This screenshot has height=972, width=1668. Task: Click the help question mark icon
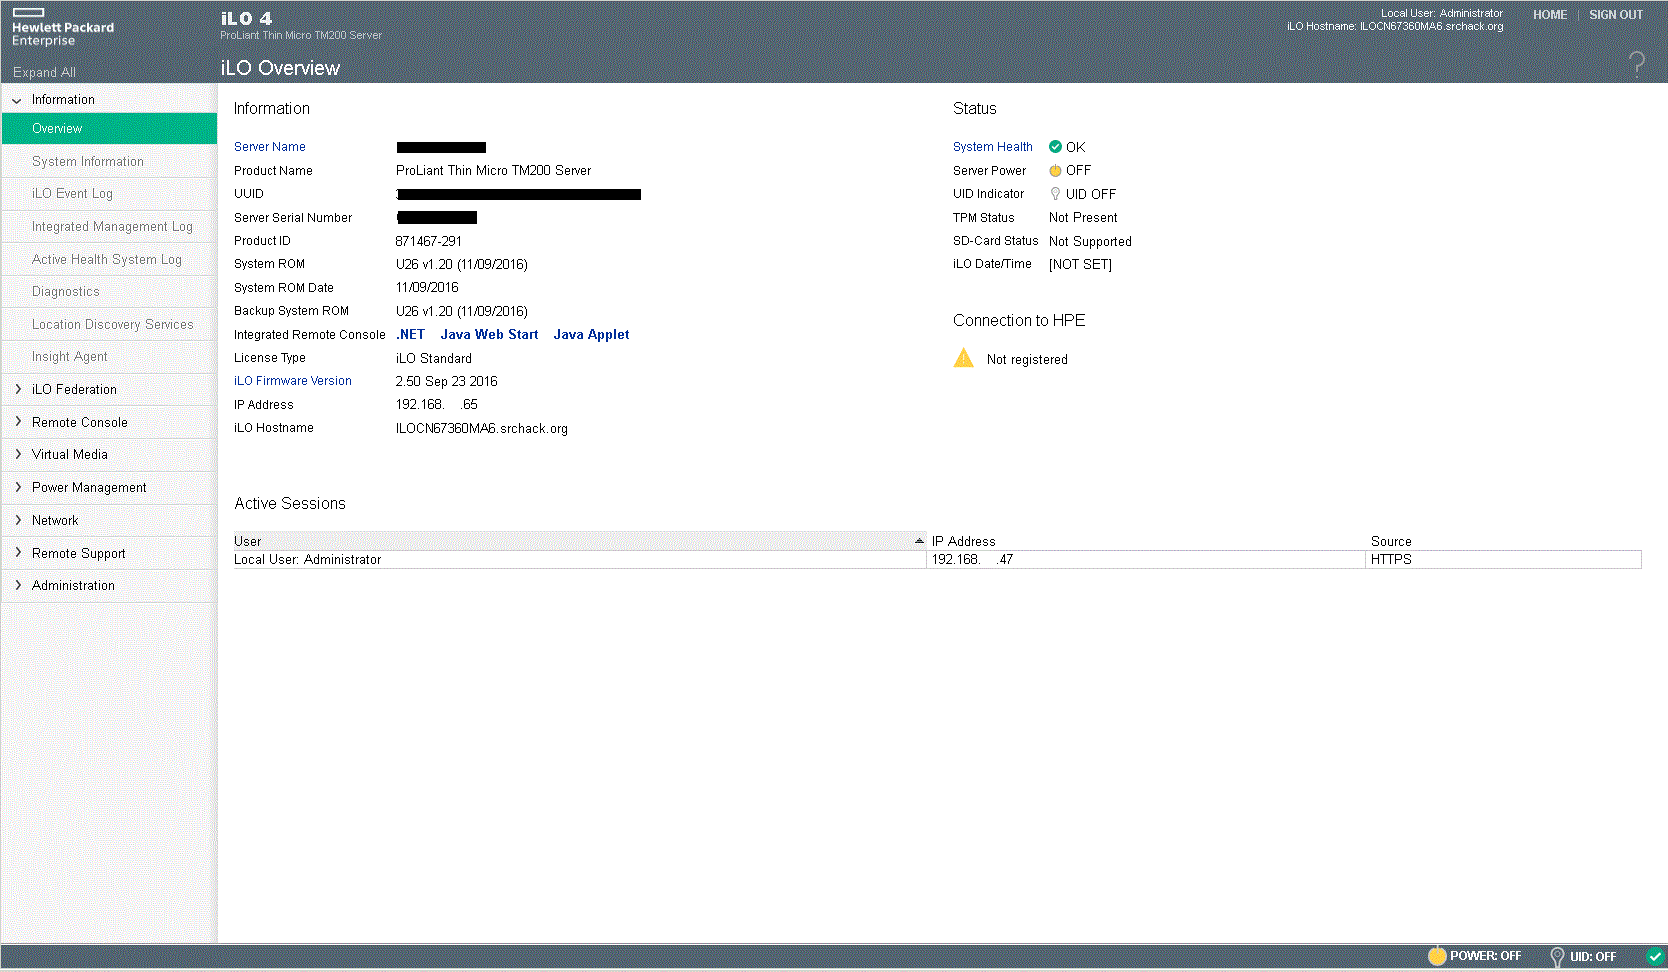coord(1637,65)
